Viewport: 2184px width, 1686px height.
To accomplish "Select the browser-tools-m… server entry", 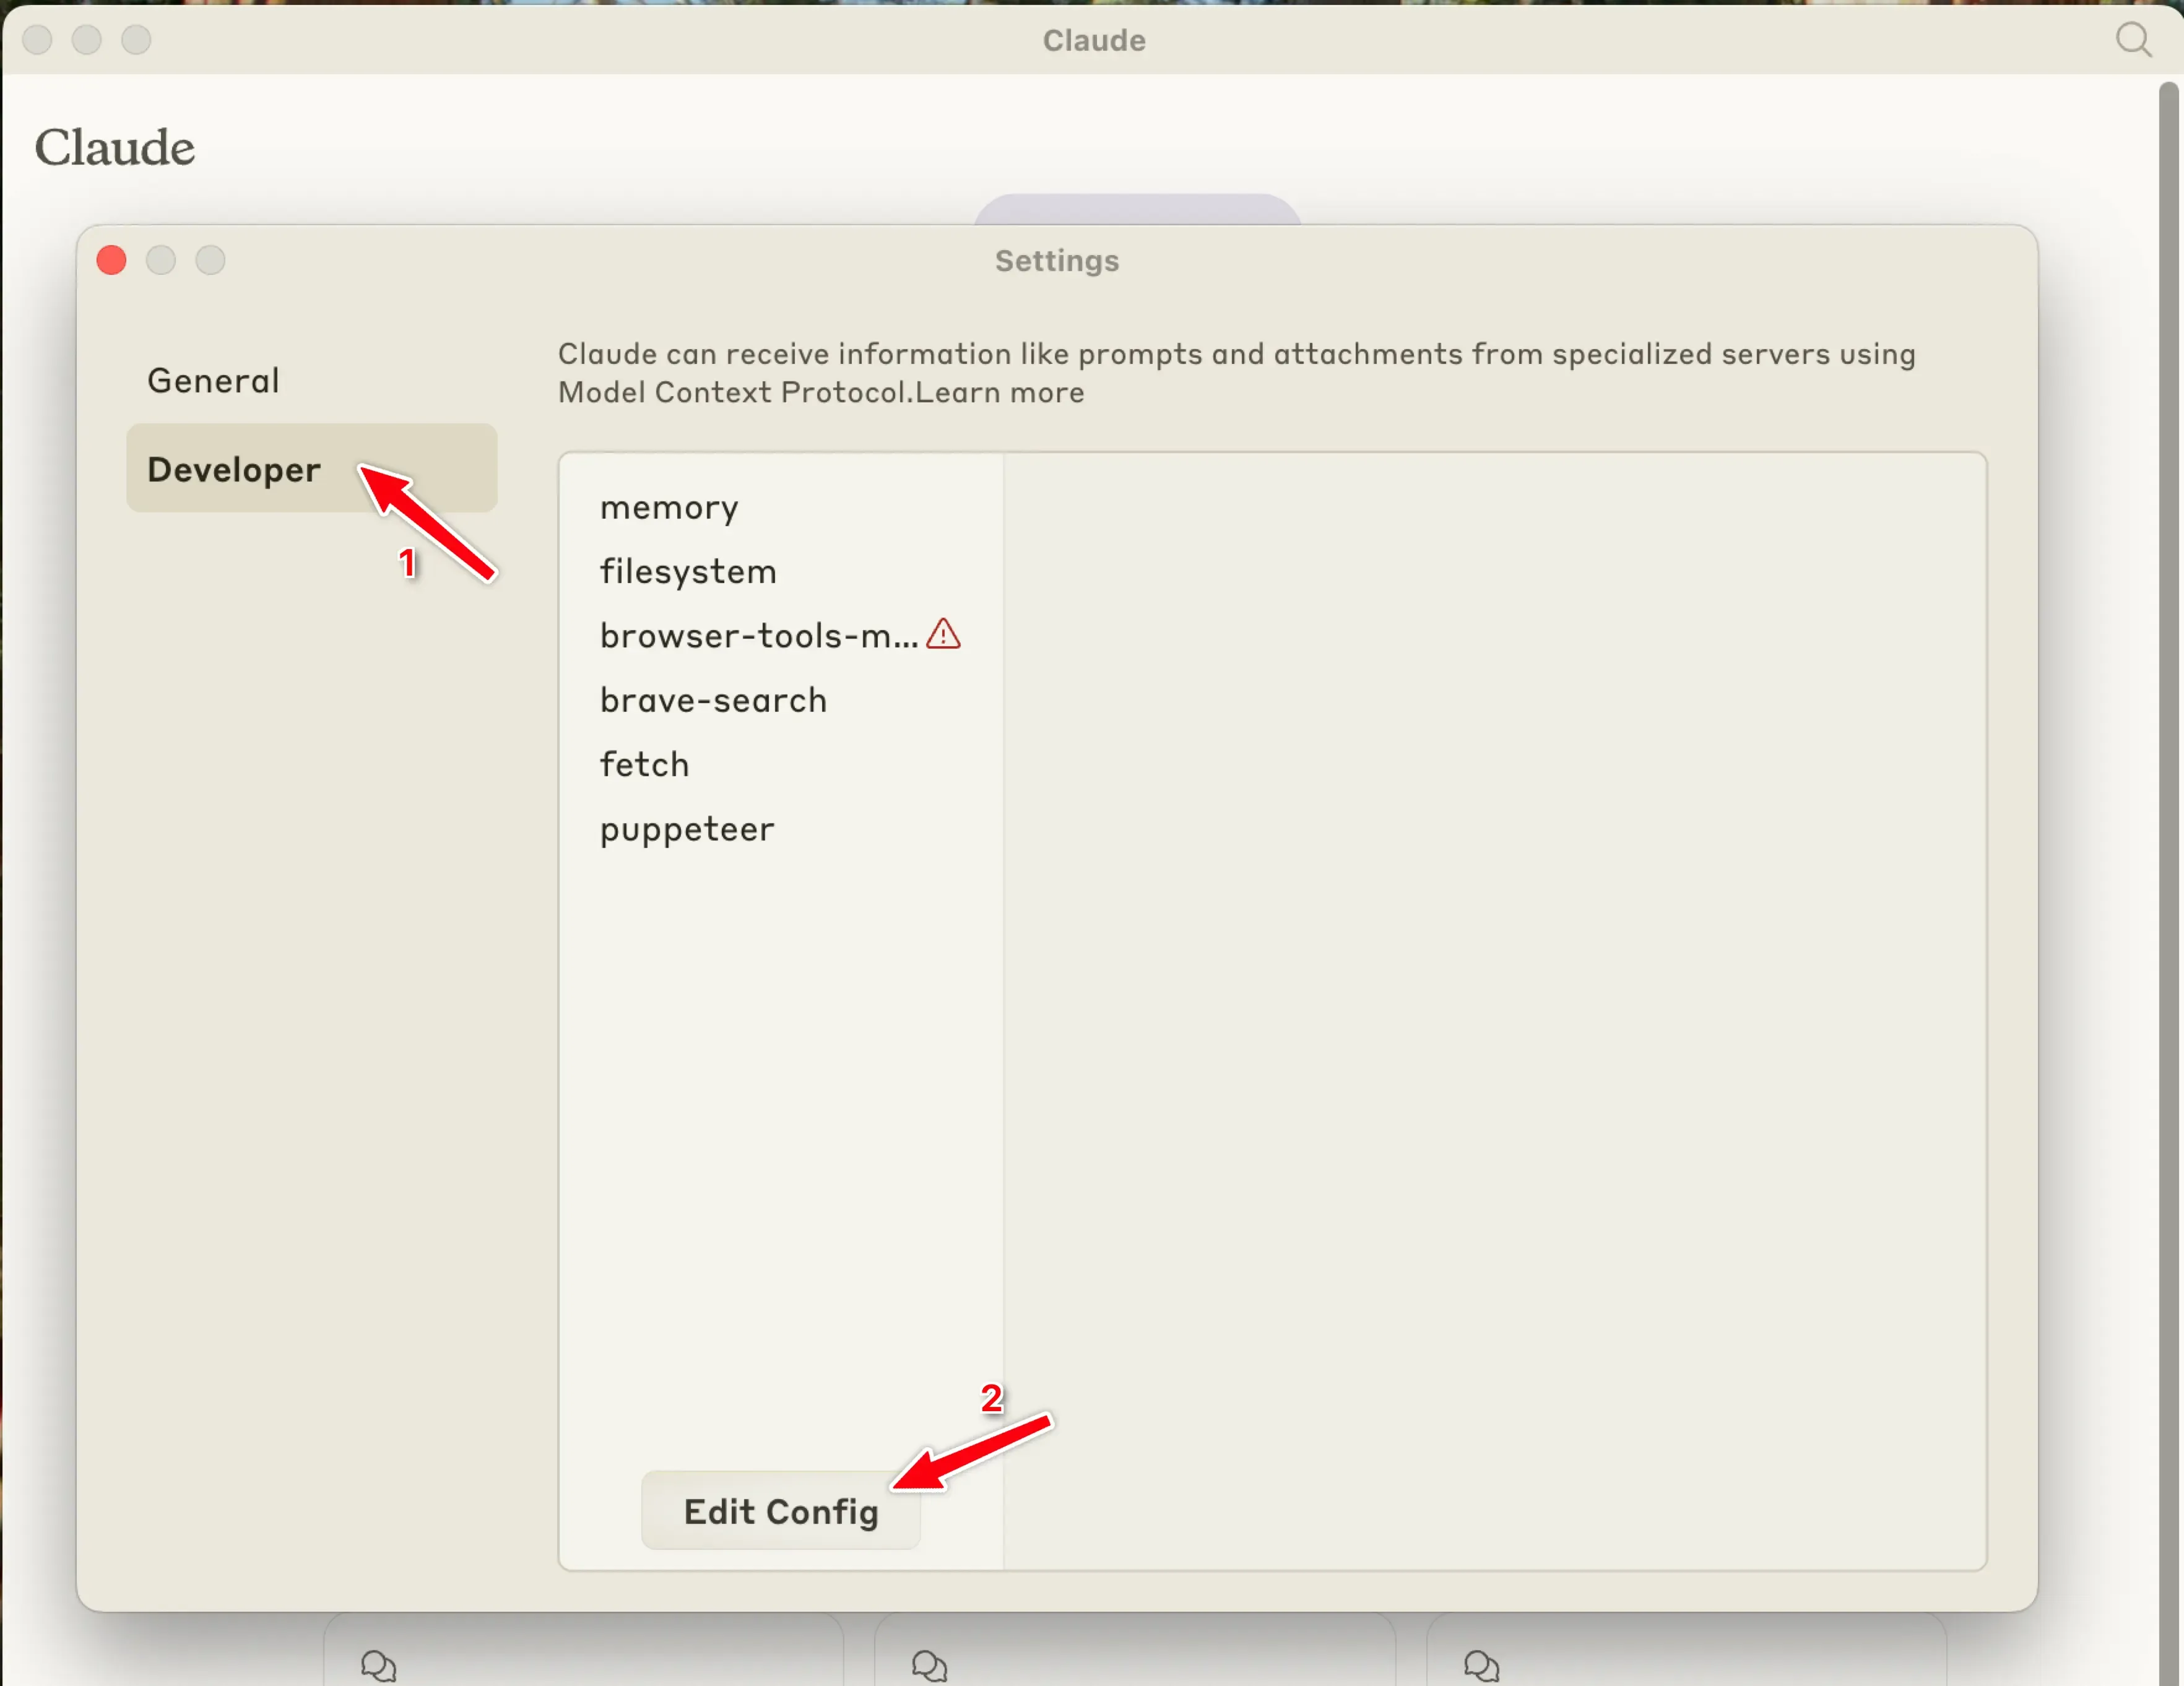I will point(758,636).
